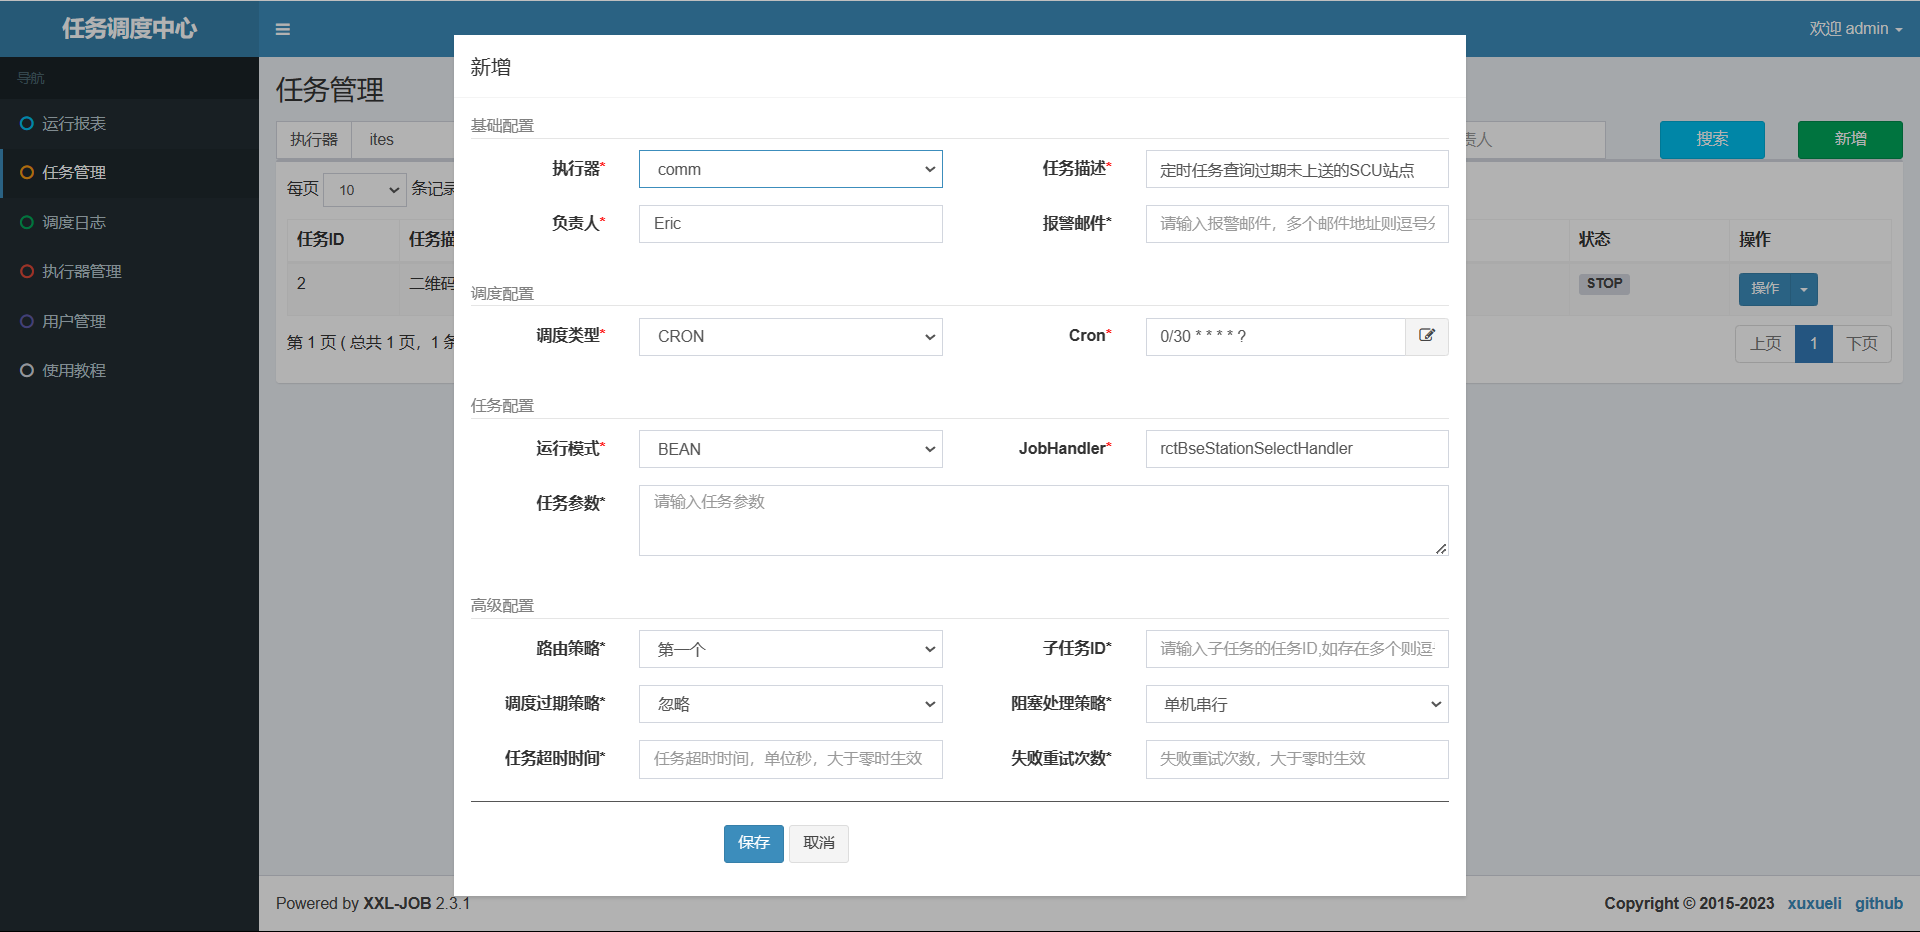Open the 执行器 dropdown showing comm

click(790, 169)
